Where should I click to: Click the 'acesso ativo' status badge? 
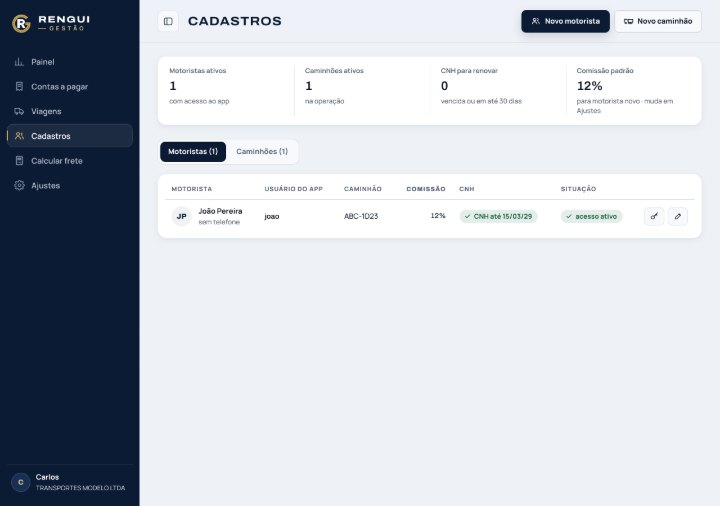tap(591, 216)
